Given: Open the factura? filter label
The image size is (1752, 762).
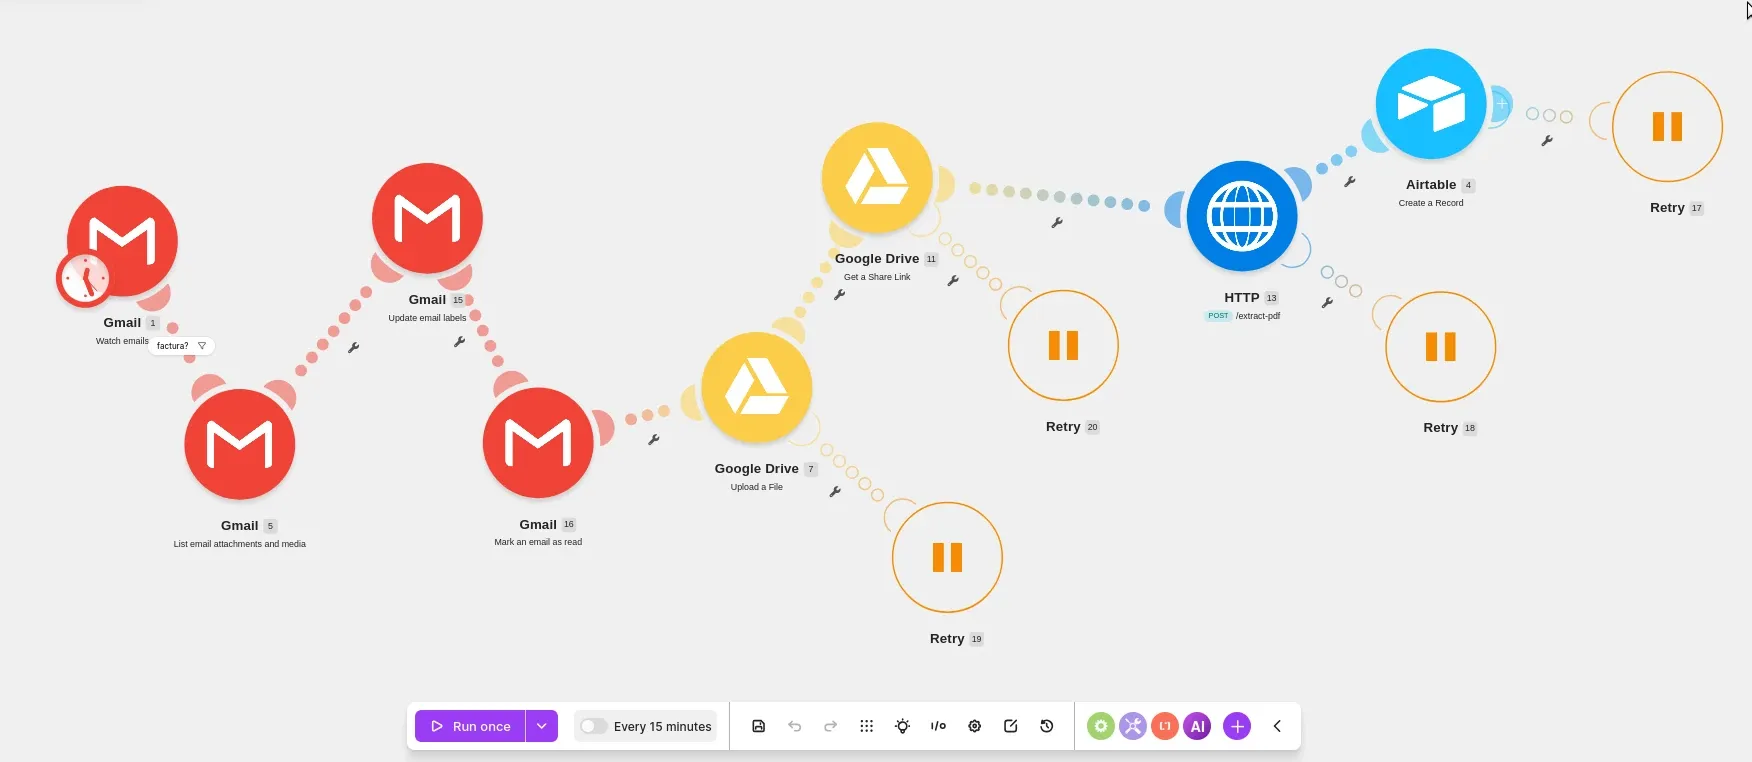Looking at the screenshot, I should point(181,346).
